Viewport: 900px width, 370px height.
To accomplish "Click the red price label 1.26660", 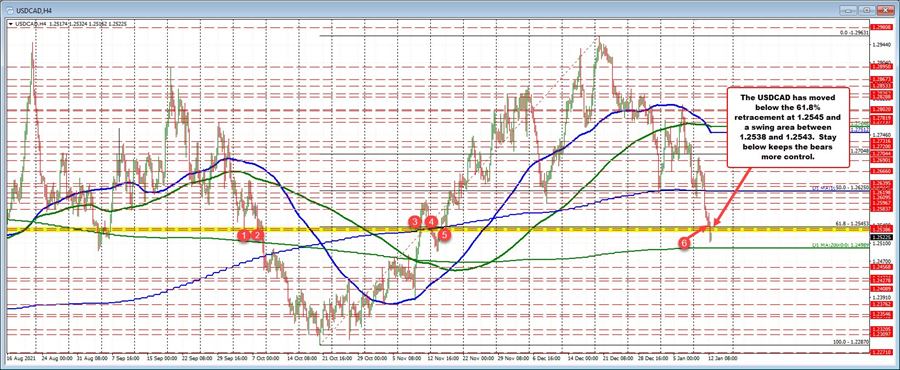I will tap(883, 171).
